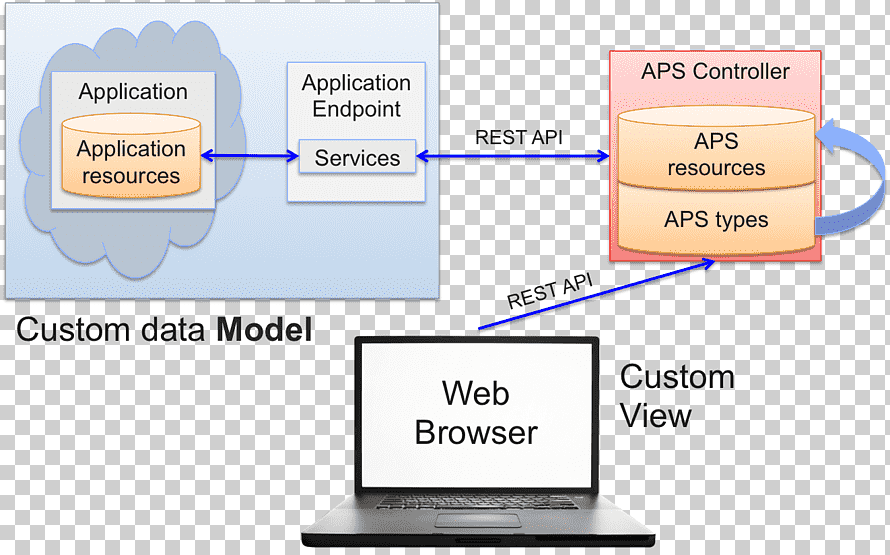Click the Application title in the cloud
This screenshot has width=890, height=555.
(x=133, y=91)
